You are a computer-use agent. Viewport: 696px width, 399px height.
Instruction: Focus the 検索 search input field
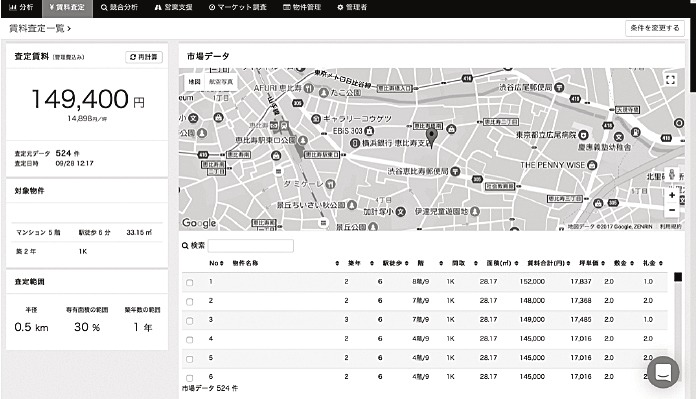[x=250, y=246]
